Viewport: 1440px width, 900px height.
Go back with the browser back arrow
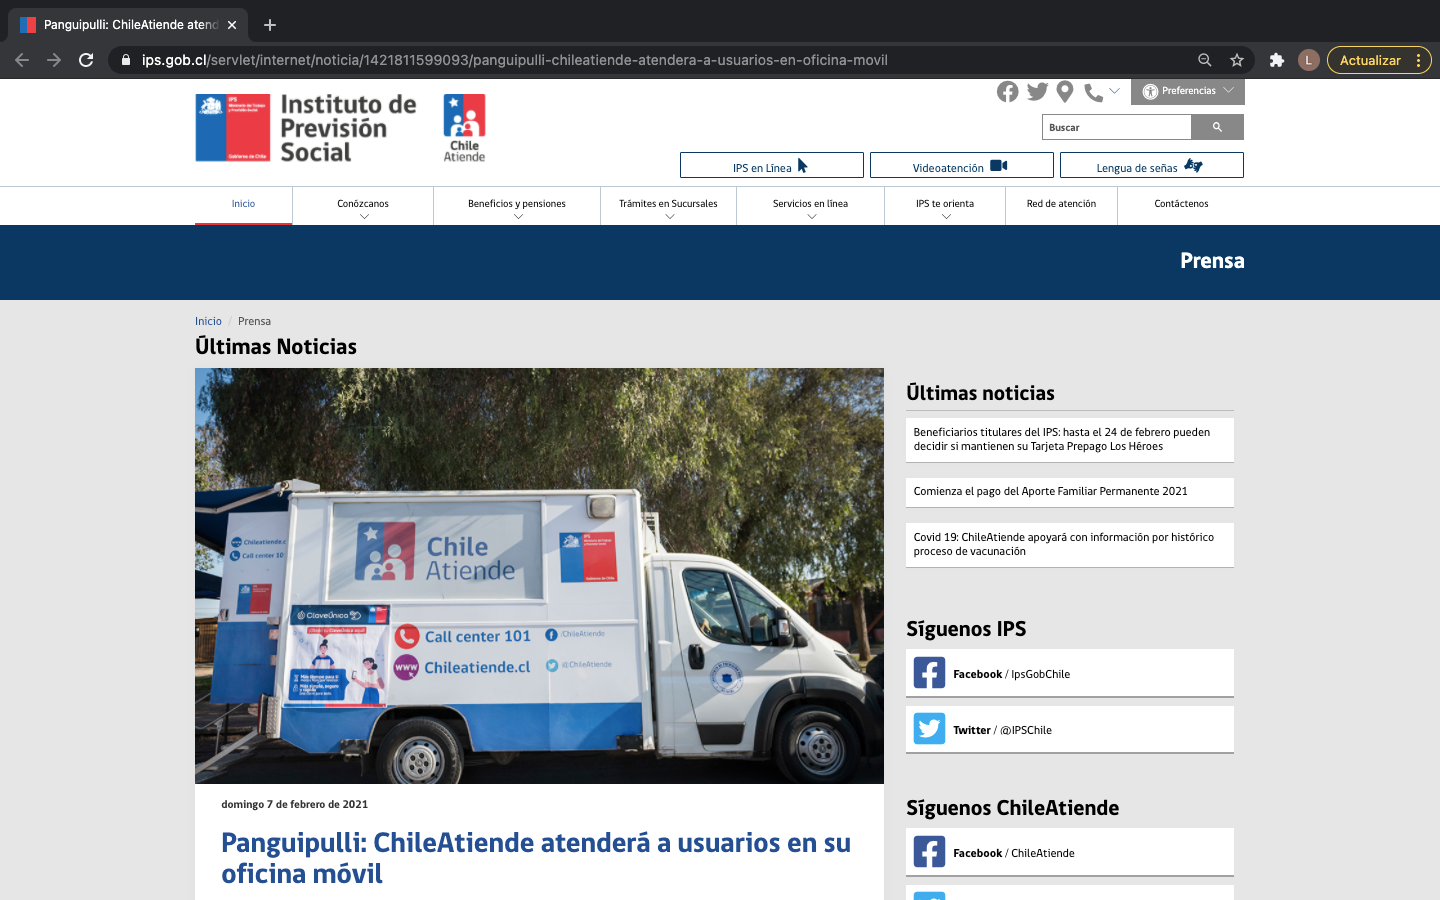22,60
